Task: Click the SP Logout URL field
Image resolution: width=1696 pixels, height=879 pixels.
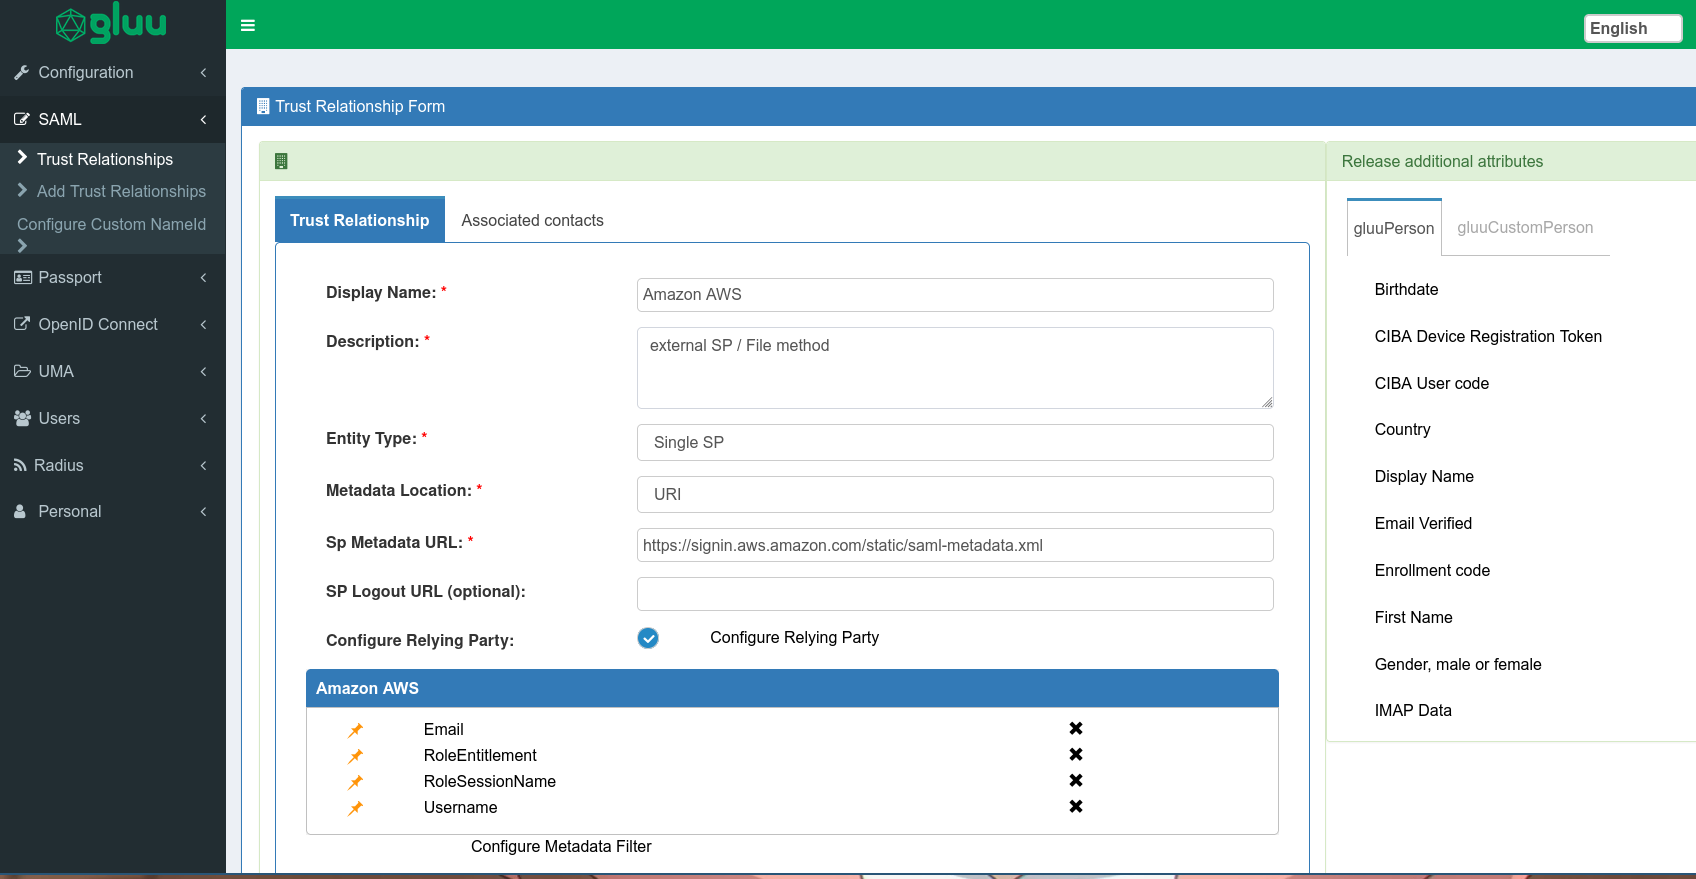Action: pyautogui.click(x=955, y=594)
